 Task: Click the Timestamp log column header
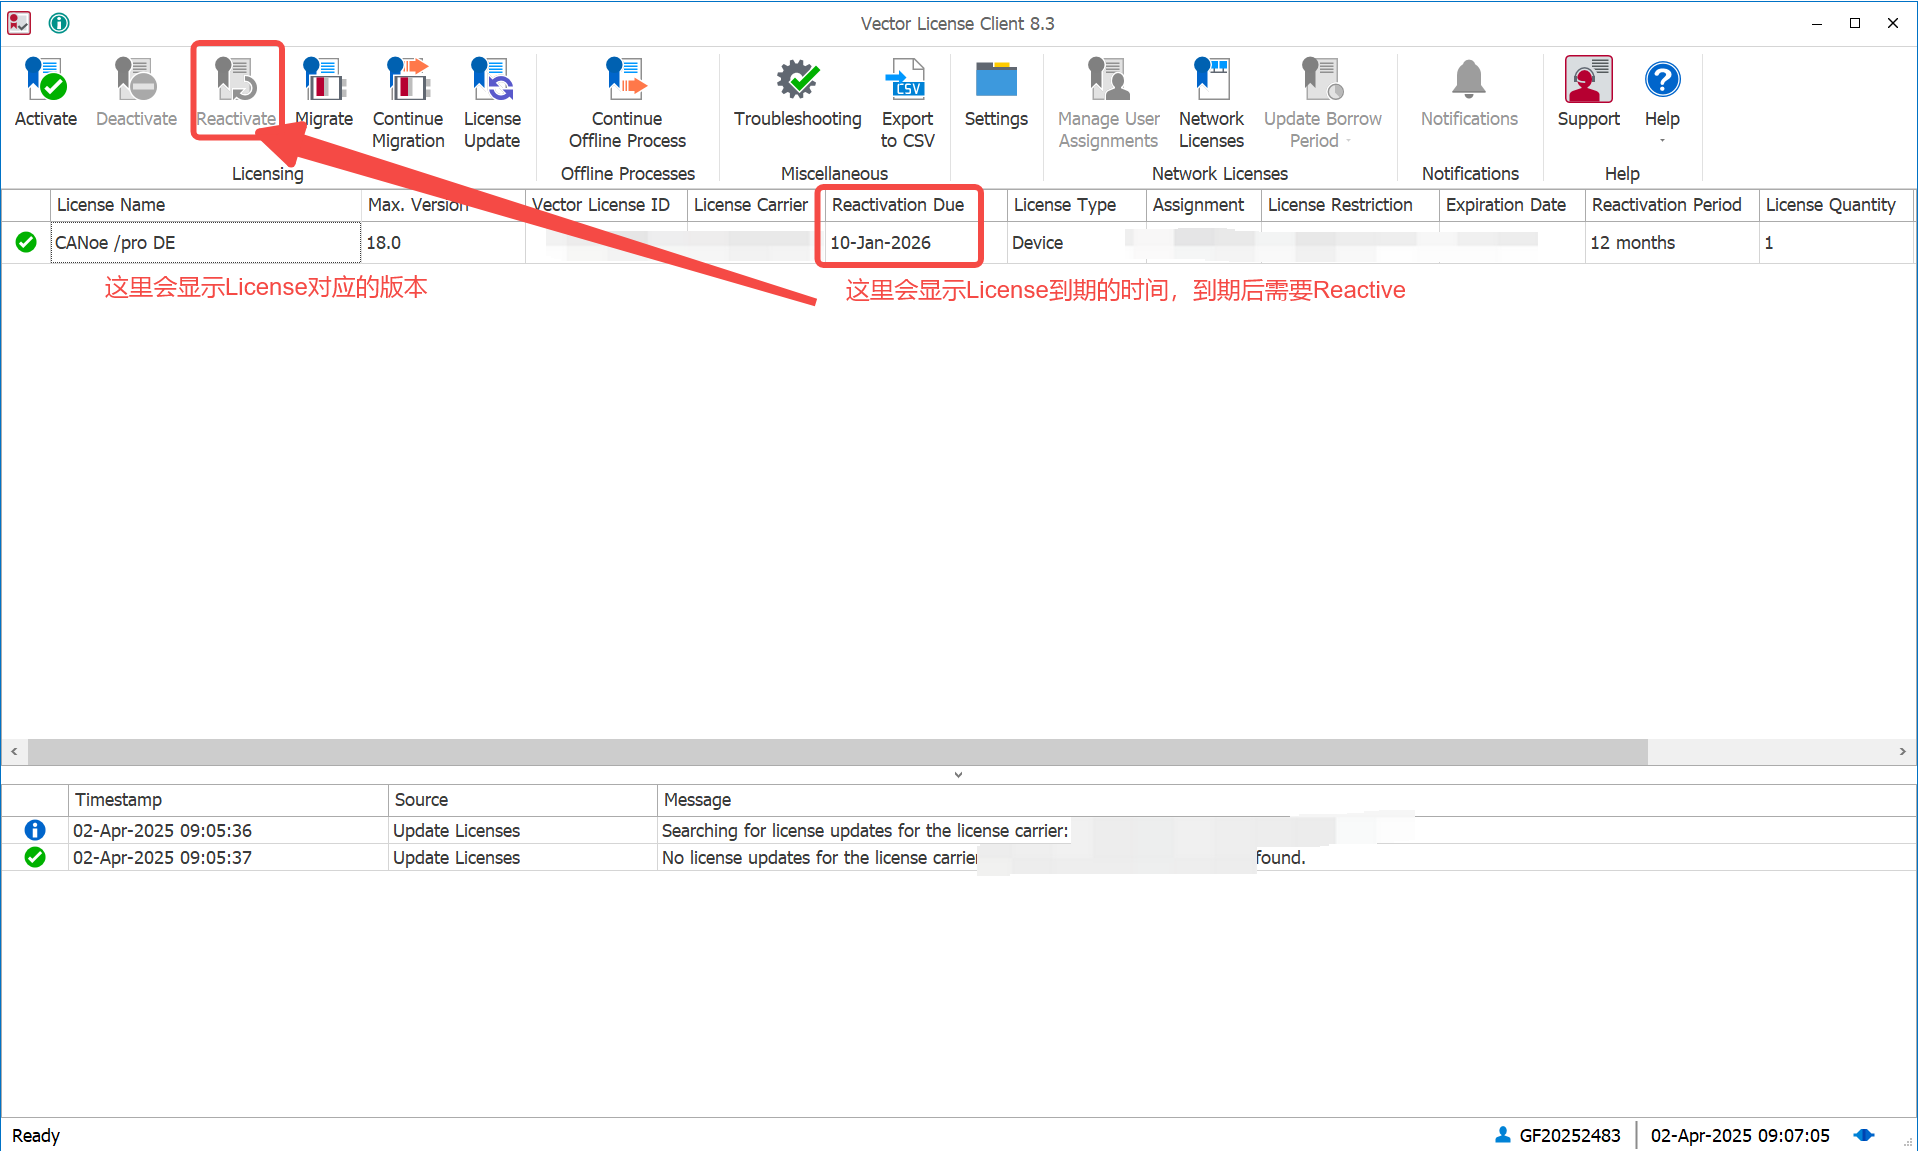point(228,800)
